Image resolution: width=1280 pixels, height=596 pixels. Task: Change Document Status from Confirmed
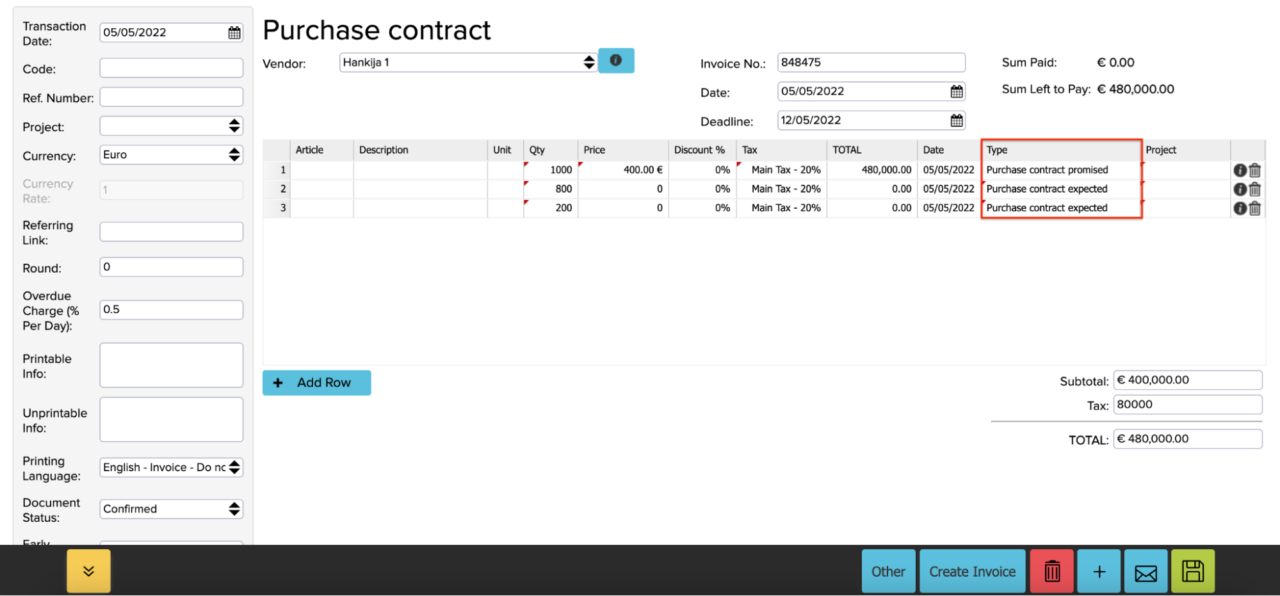pyautogui.click(x=171, y=509)
